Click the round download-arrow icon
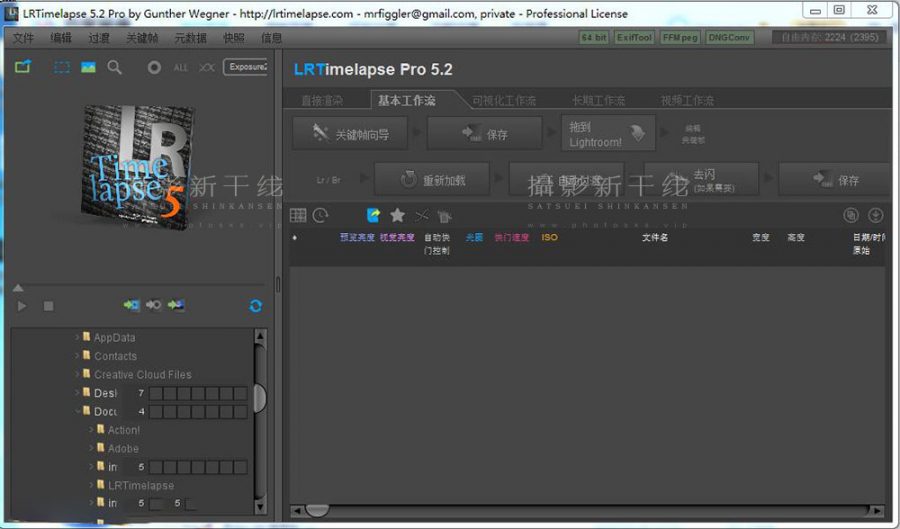This screenshot has width=900, height=529. click(875, 215)
